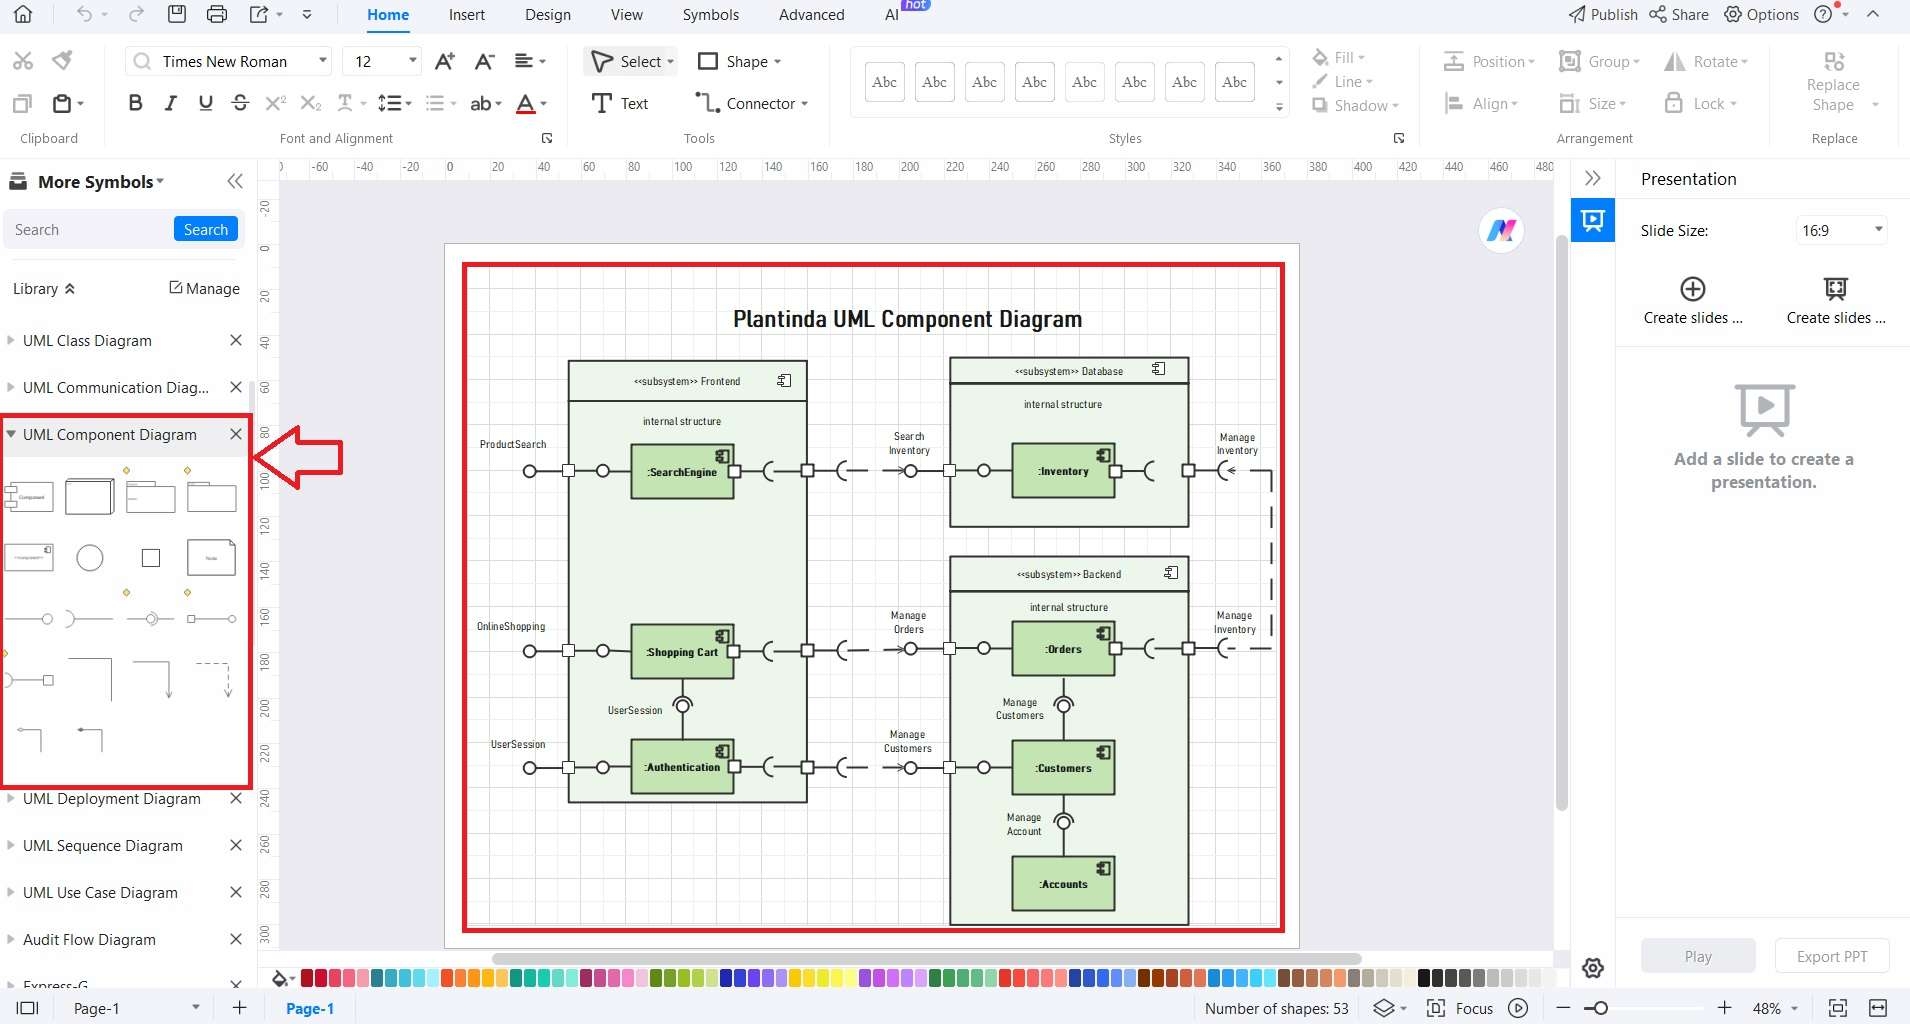Click the library search input field

click(90, 229)
